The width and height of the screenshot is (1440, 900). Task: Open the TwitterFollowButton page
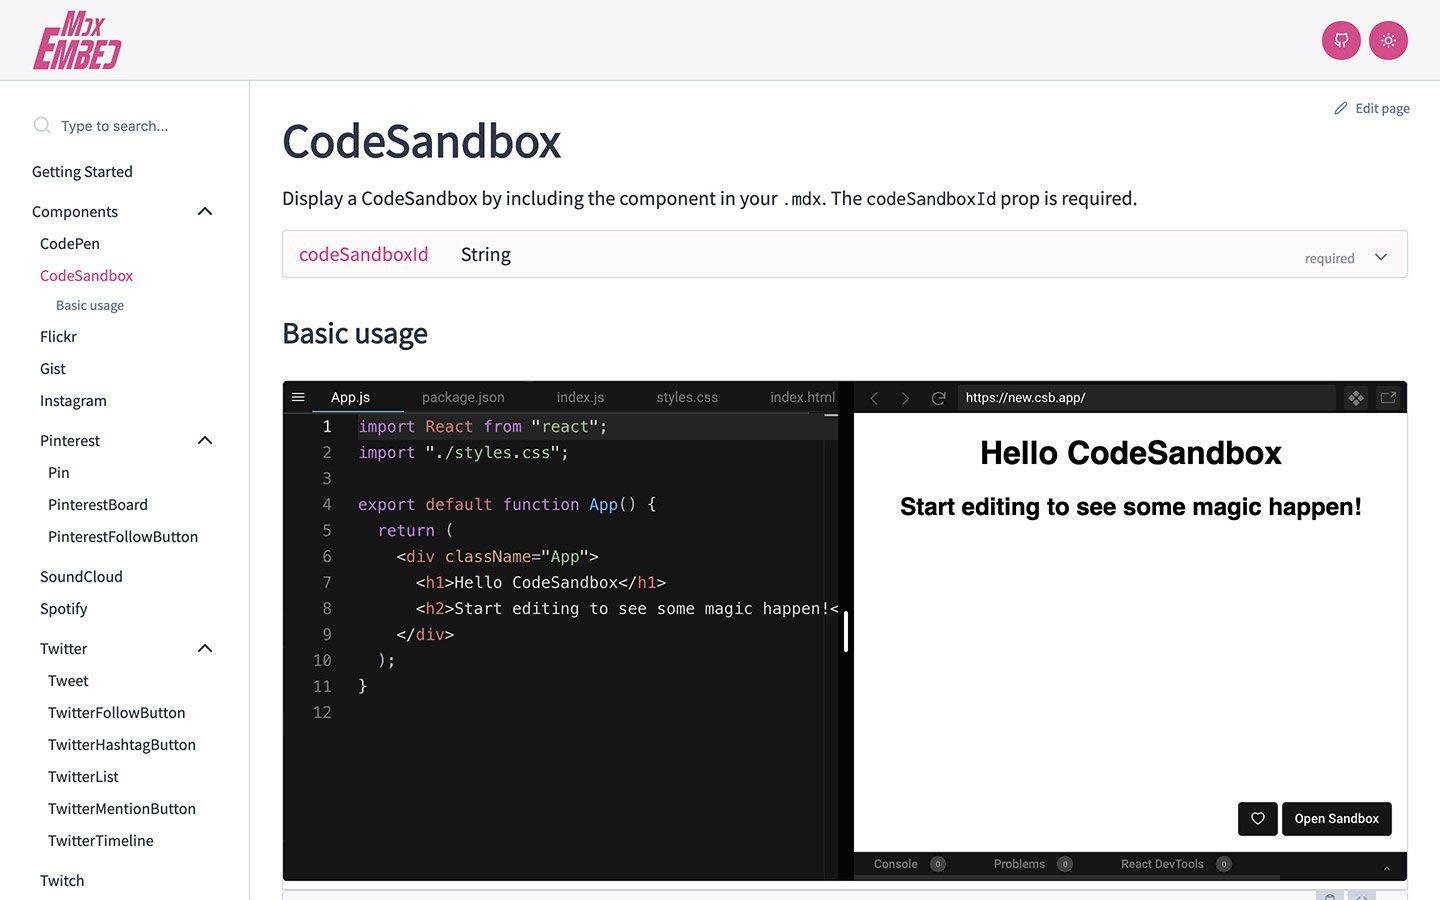click(117, 713)
